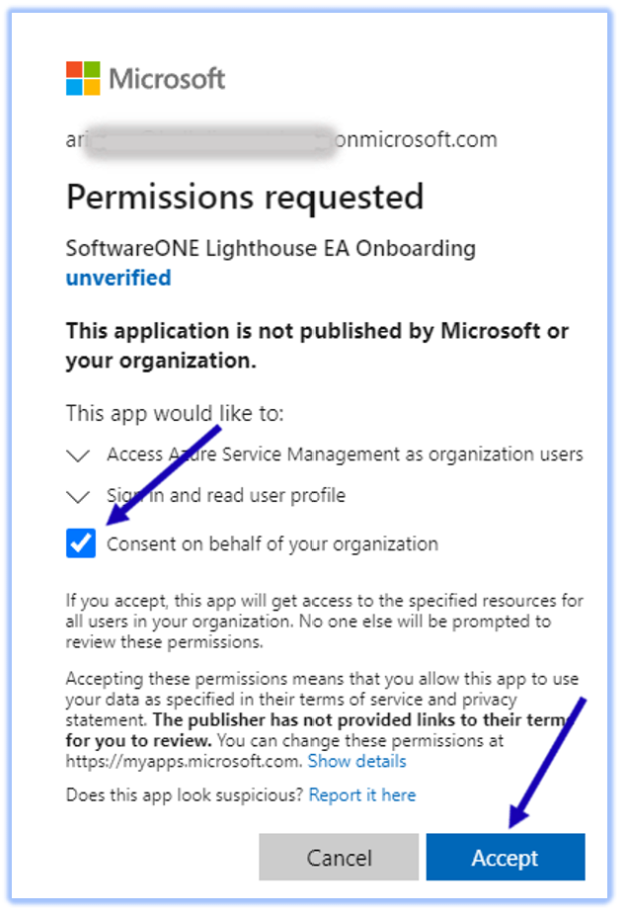Click the Access Azure Service Management permission text
The height and width of the screenshot is (912, 622).
click(x=344, y=455)
